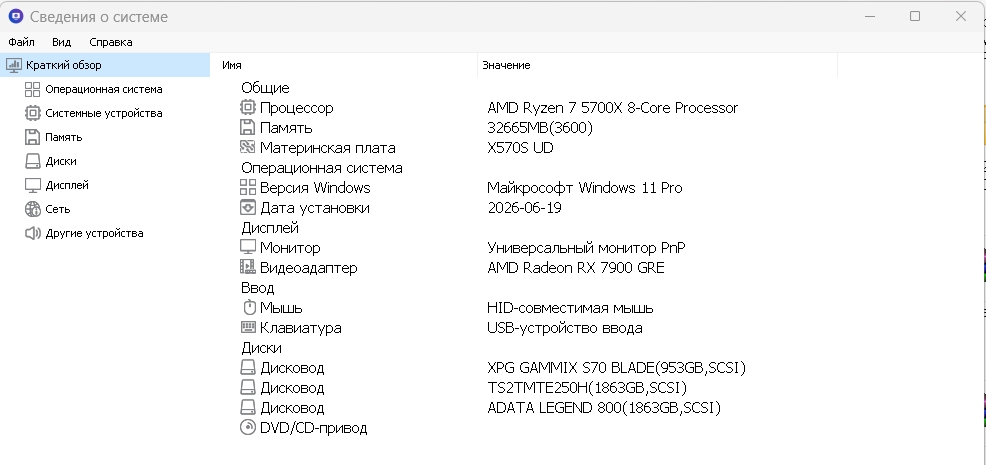This screenshot has height=465, width=986.
Task: Select the Системные устройства chip icon
Action: tap(32, 113)
